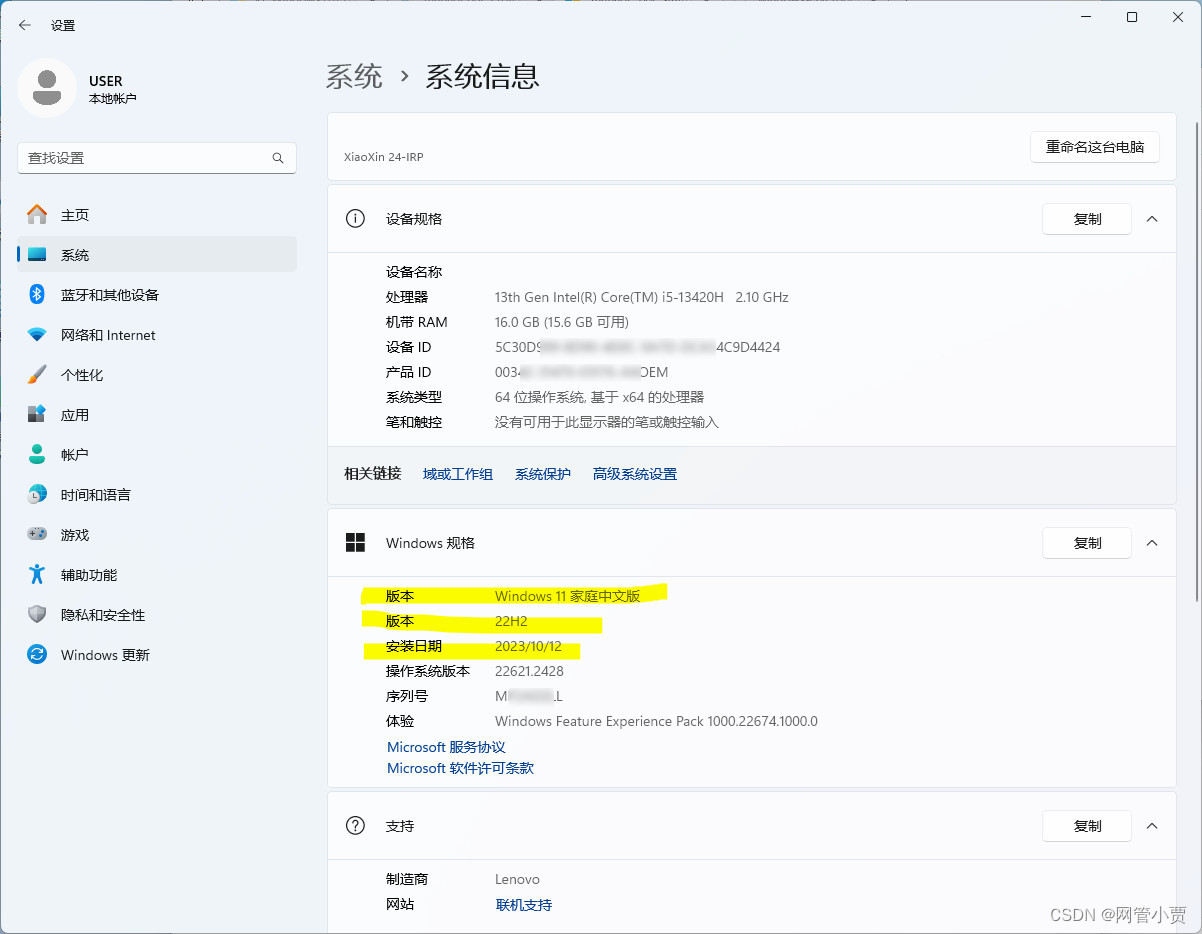Screen dimensions: 1202x934
Task: Click manufacturer value Lenovo
Action: (517, 880)
